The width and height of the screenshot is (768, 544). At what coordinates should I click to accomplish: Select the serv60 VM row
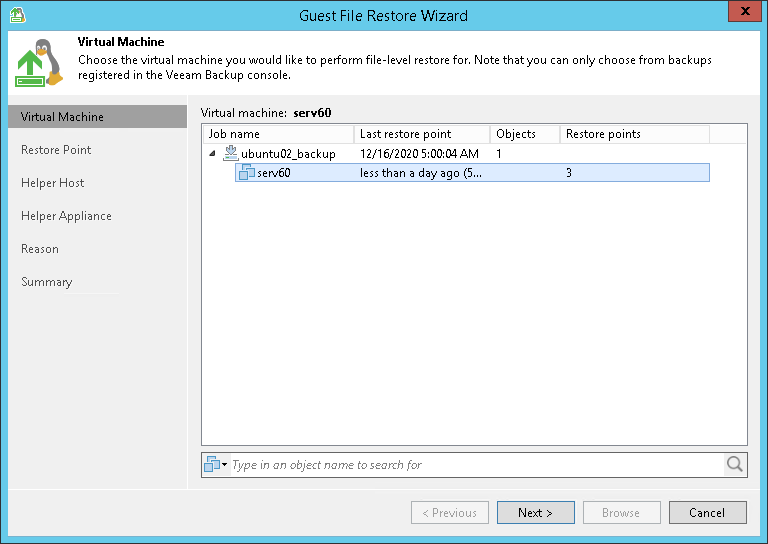472,172
